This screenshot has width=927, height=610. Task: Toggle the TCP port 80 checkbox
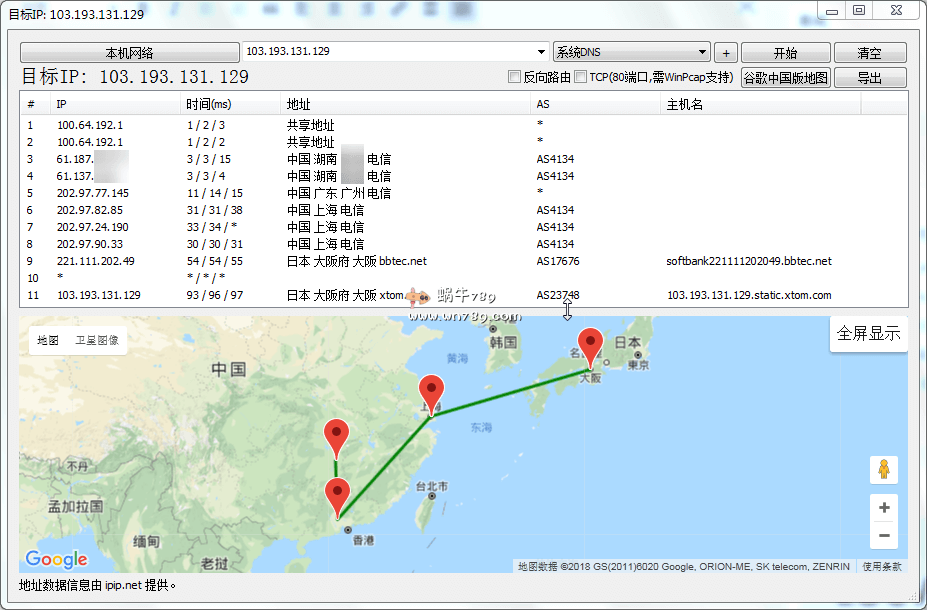pyautogui.click(x=580, y=77)
